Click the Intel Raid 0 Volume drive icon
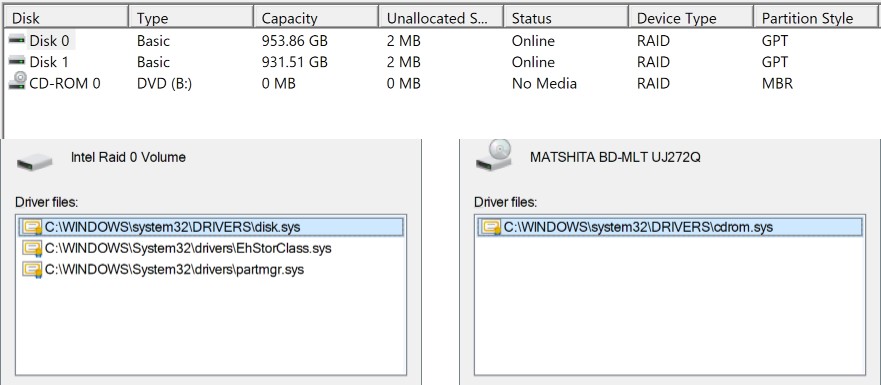 (34, 162)
